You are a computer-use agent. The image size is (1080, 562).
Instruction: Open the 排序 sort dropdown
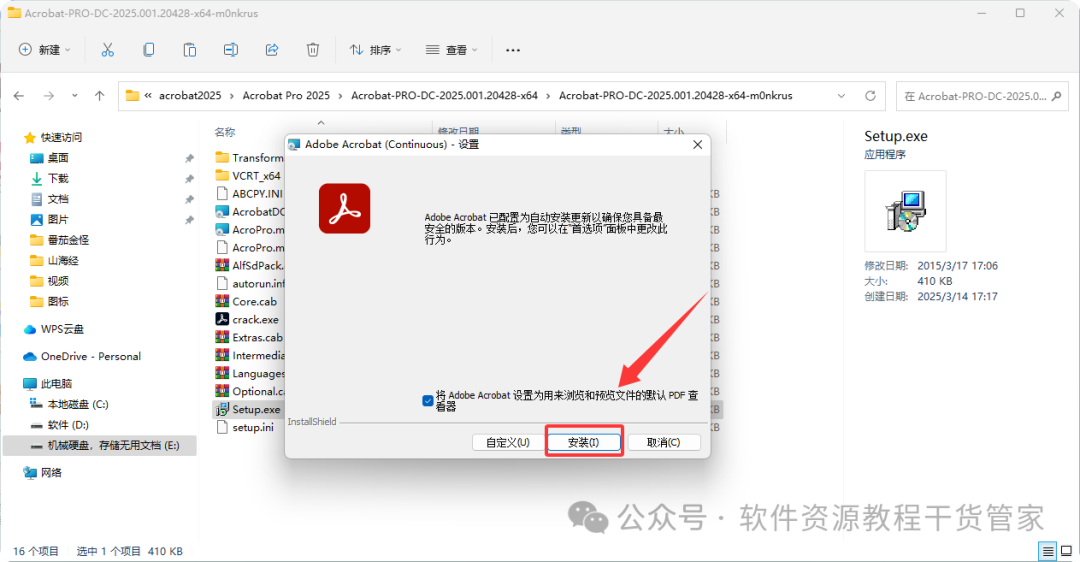375,50
